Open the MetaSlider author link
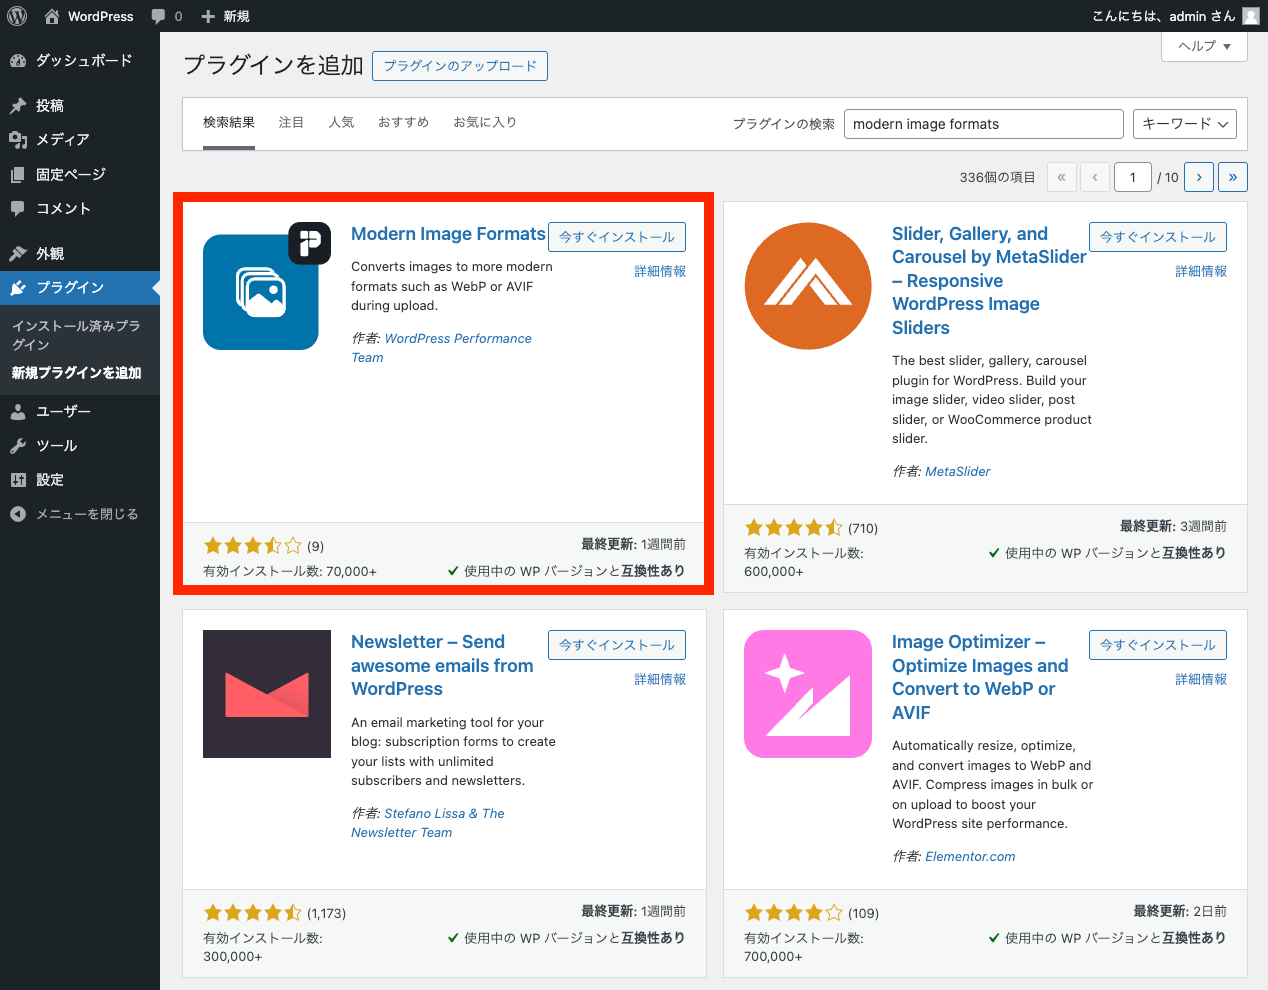This screenshot has width=1268, height=990. pyautogui.click(x=958, y=472)
